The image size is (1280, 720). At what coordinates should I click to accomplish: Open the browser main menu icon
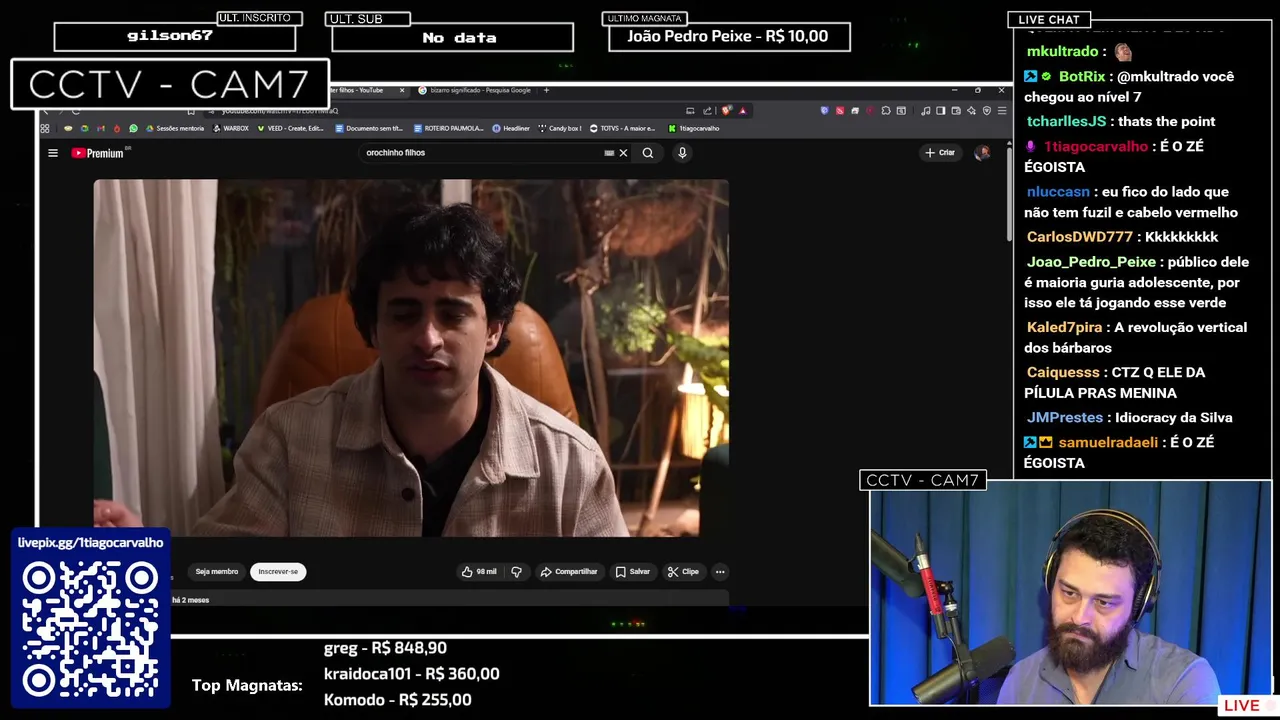(1002, 110)
